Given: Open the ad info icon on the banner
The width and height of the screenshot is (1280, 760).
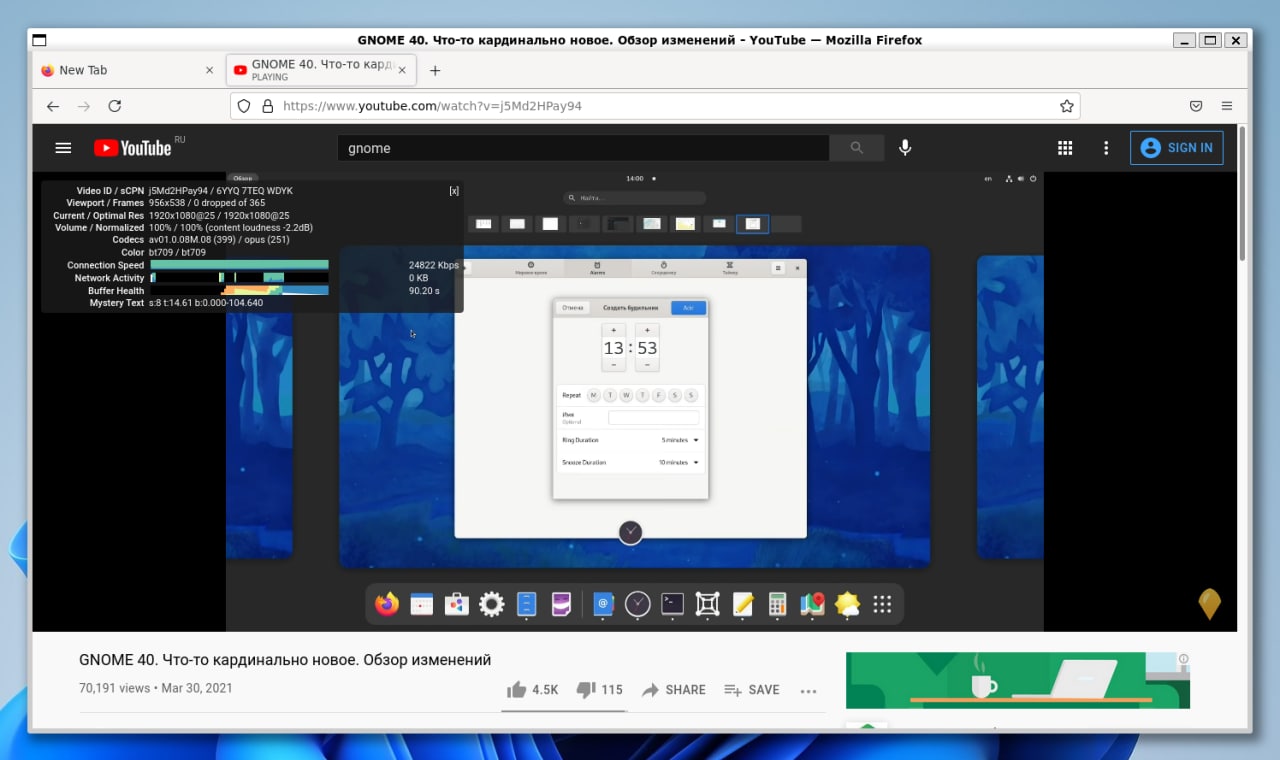Looking at the screenshot, I should (1184, 659).
